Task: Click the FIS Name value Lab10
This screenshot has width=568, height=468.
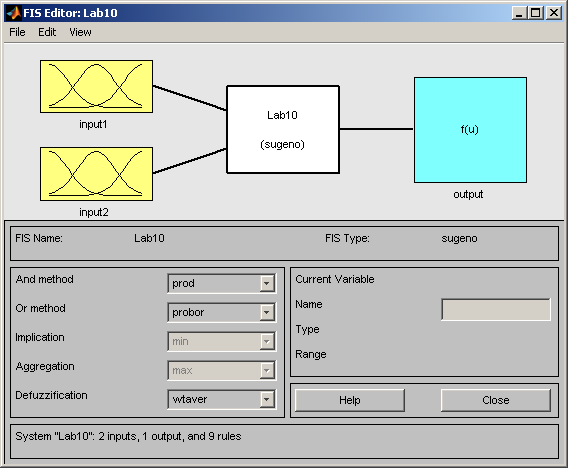Action: (149, 238)
